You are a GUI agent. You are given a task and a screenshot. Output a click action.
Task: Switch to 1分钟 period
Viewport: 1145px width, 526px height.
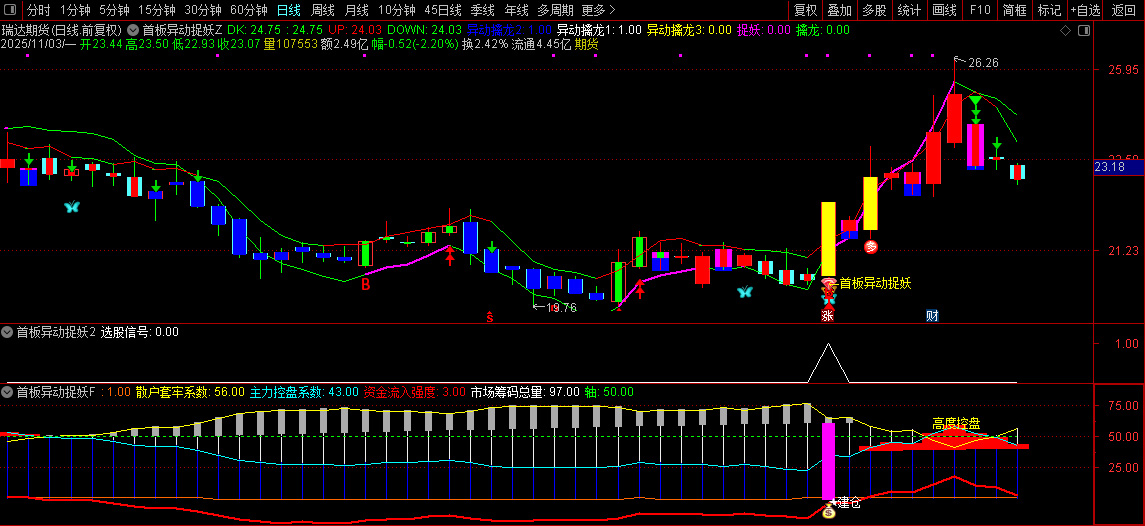75,10
